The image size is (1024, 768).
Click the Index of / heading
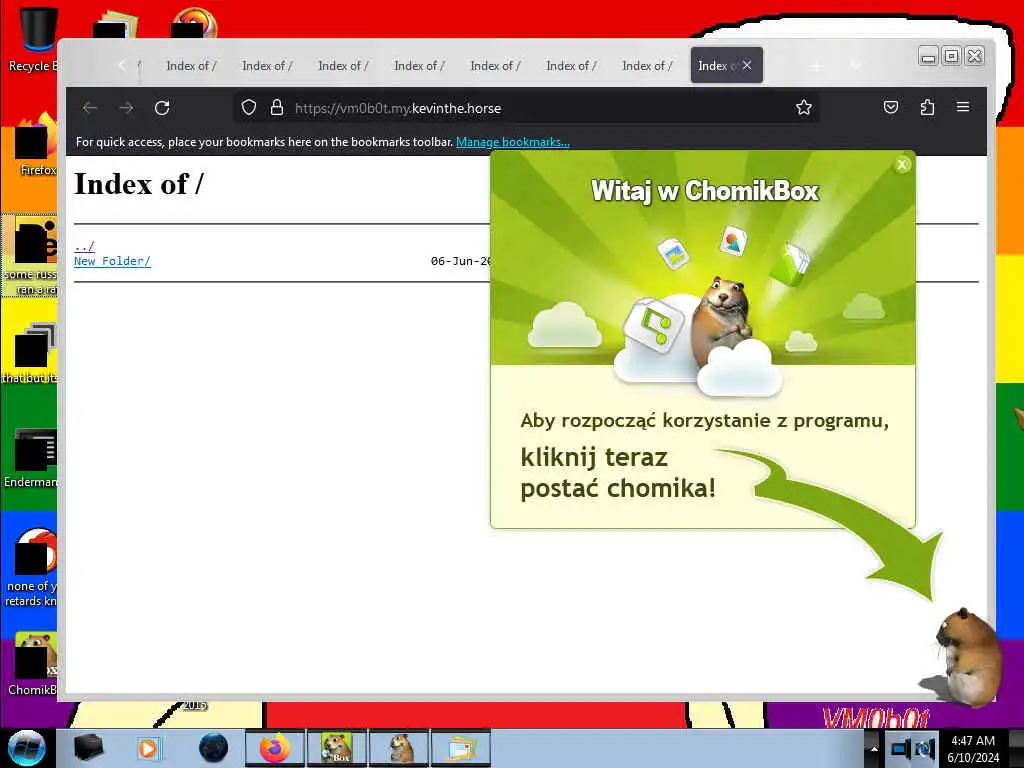(139, 184)
